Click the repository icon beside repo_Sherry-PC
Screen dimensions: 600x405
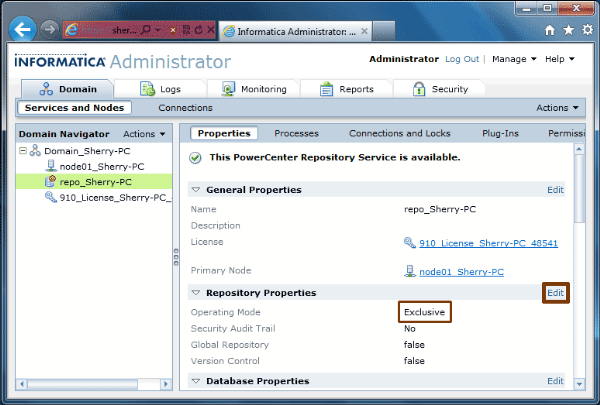point(51,181)
